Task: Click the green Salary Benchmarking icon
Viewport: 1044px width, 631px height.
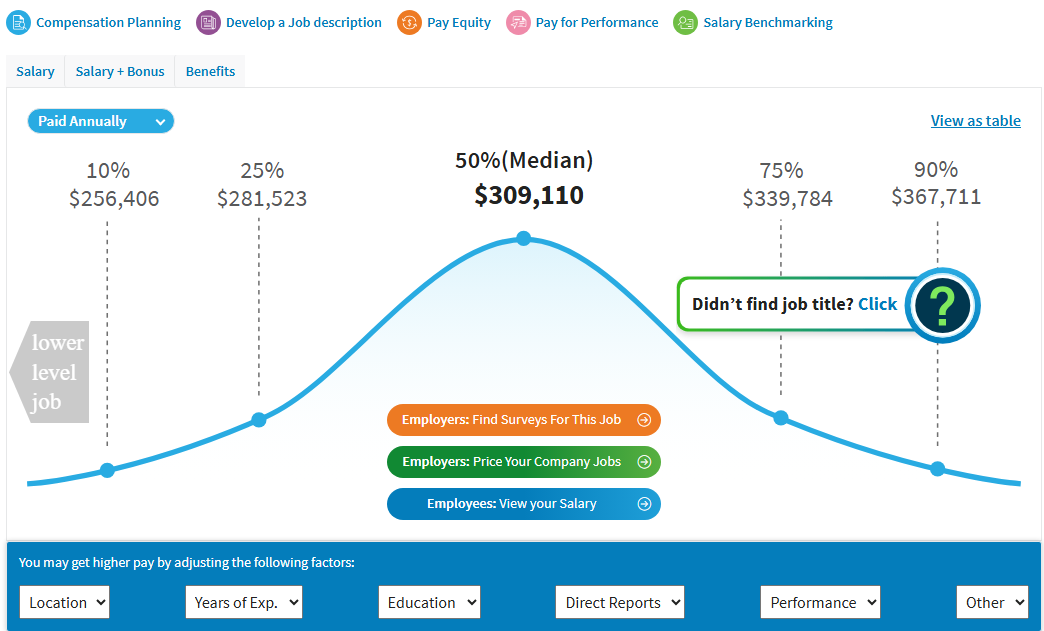Action: 685,22
